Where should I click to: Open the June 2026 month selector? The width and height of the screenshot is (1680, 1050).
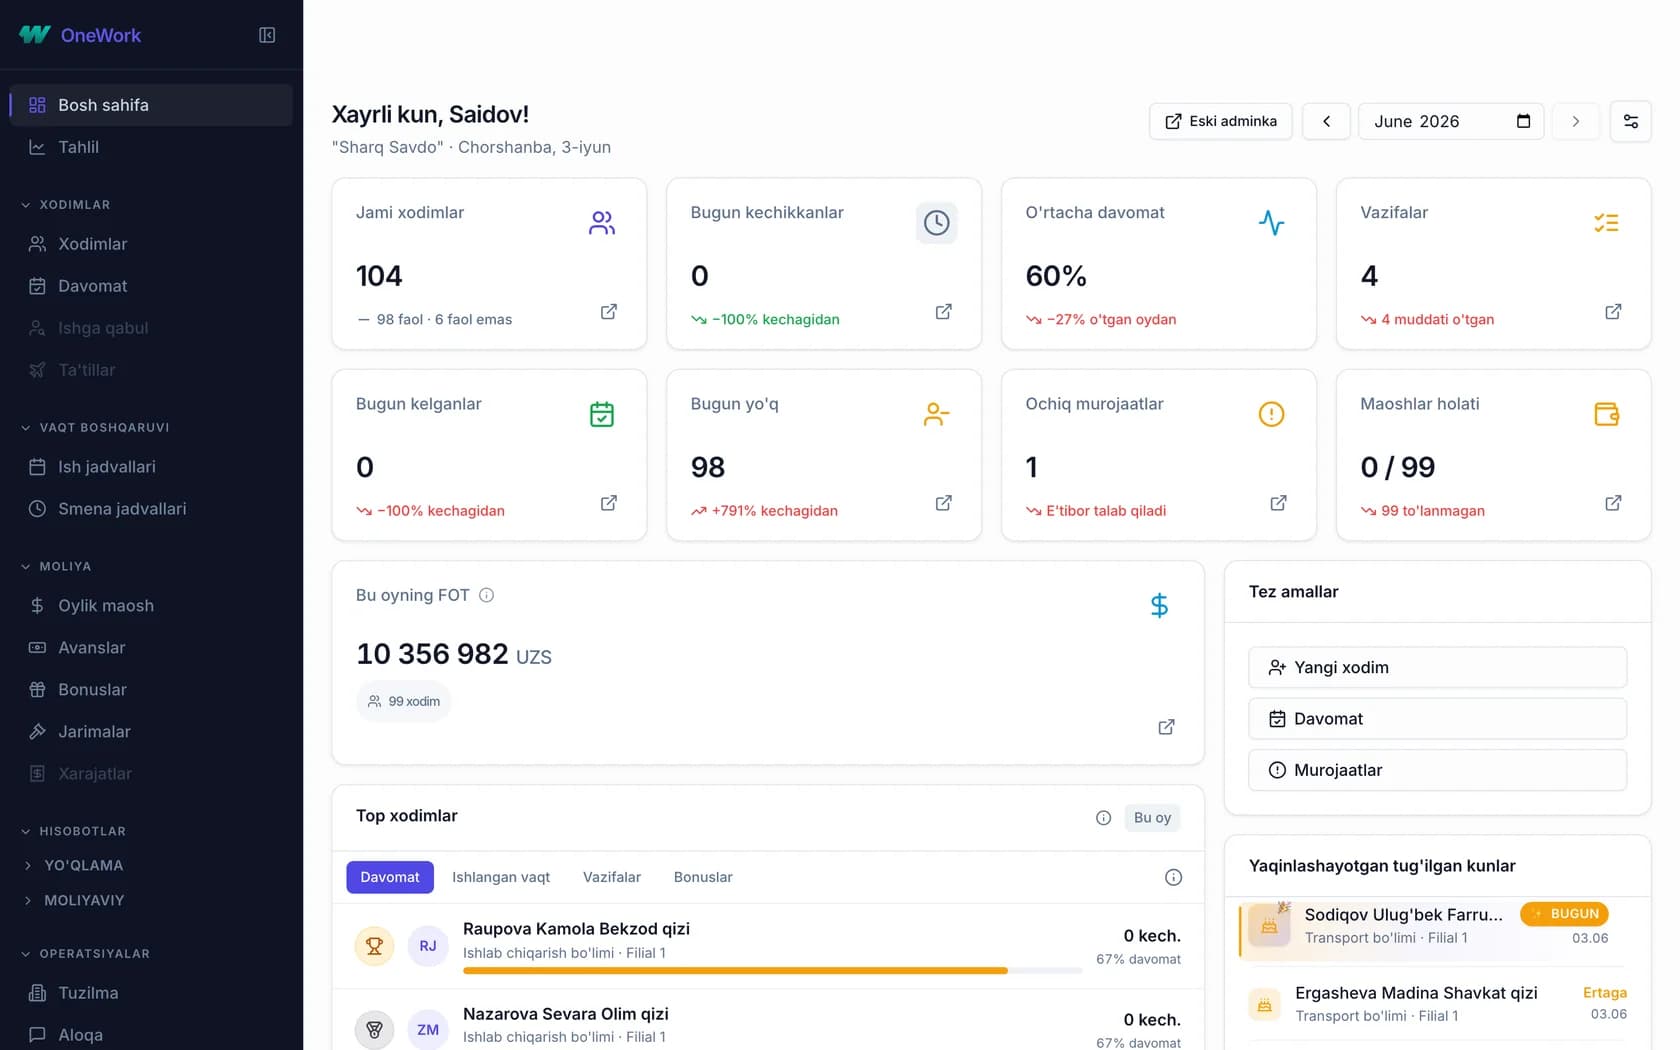1451,121
